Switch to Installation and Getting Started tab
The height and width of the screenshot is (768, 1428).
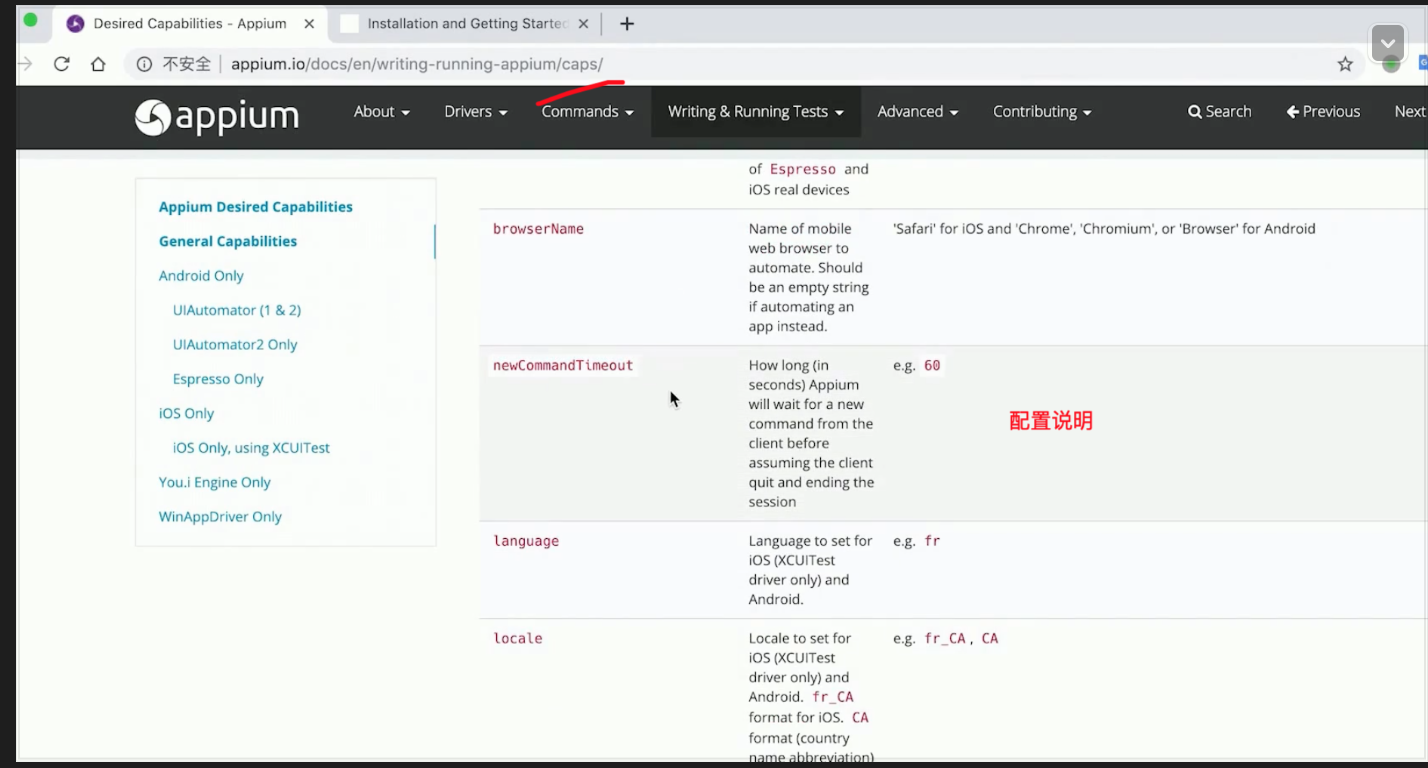tap(468, 24)
